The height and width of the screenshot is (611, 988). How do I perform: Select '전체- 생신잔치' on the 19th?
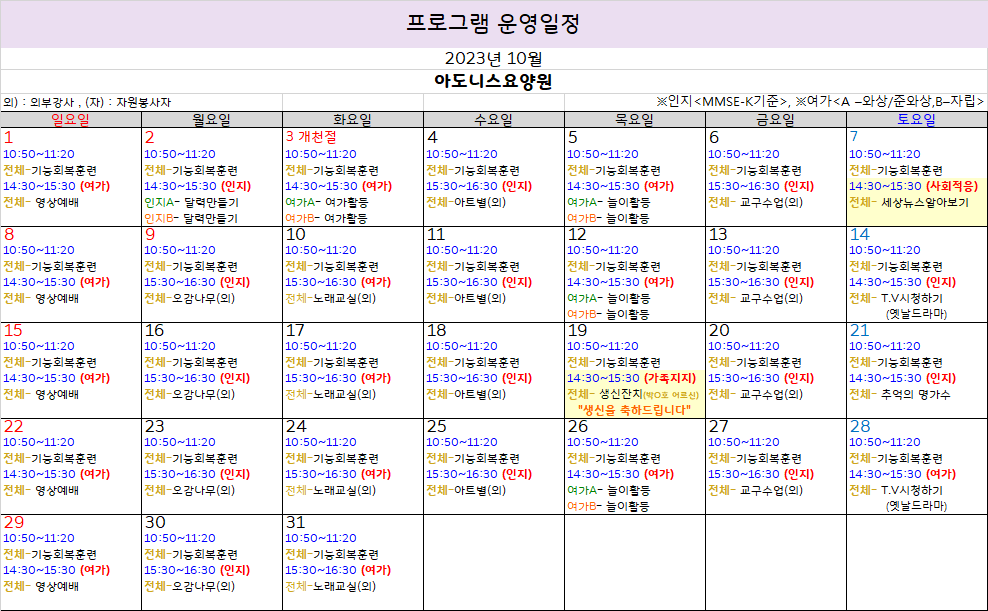click(x=605, y=394)
